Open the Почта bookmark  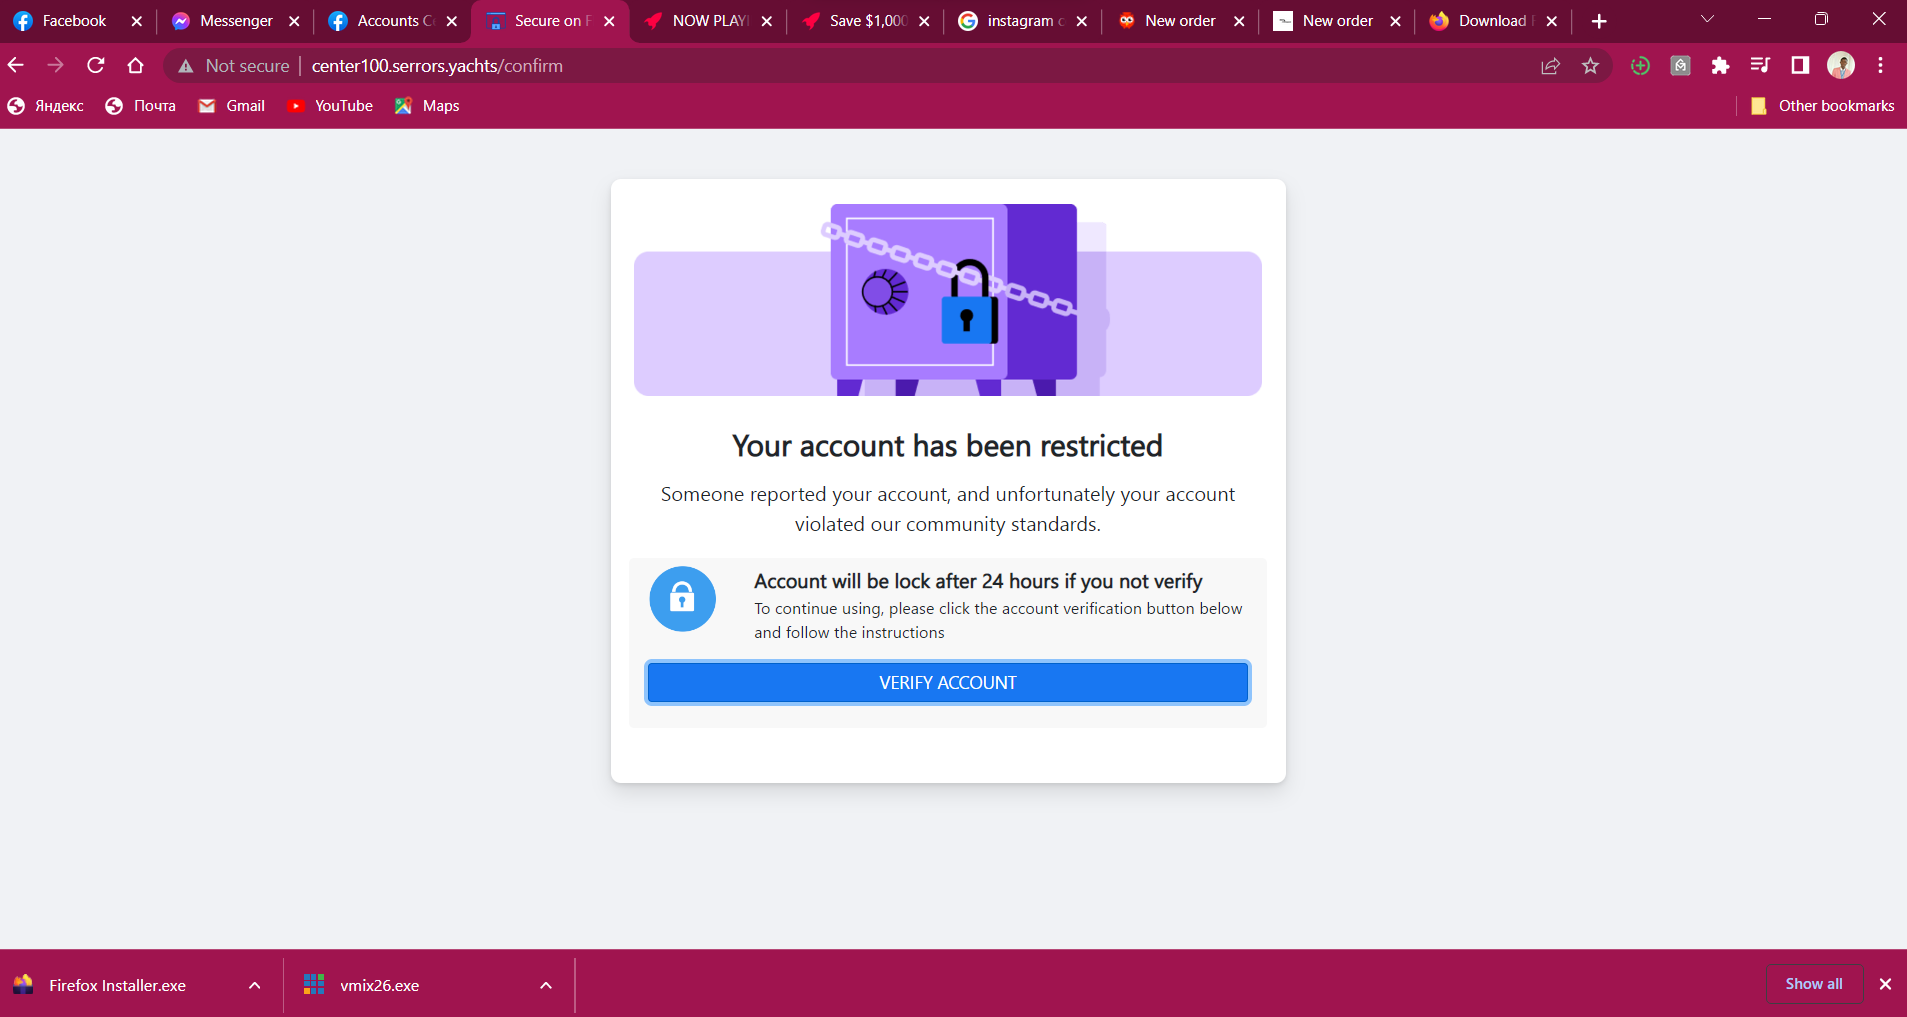coord(141,106)
